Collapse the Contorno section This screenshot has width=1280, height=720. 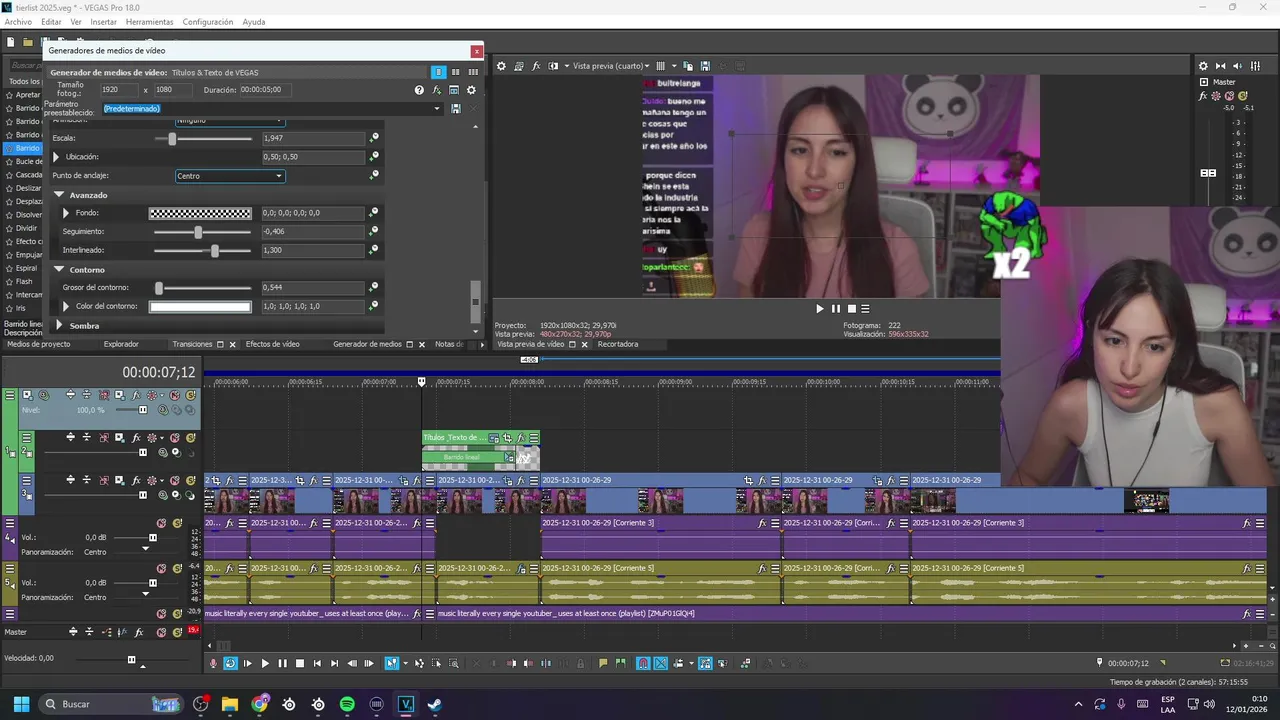(59, 270)
